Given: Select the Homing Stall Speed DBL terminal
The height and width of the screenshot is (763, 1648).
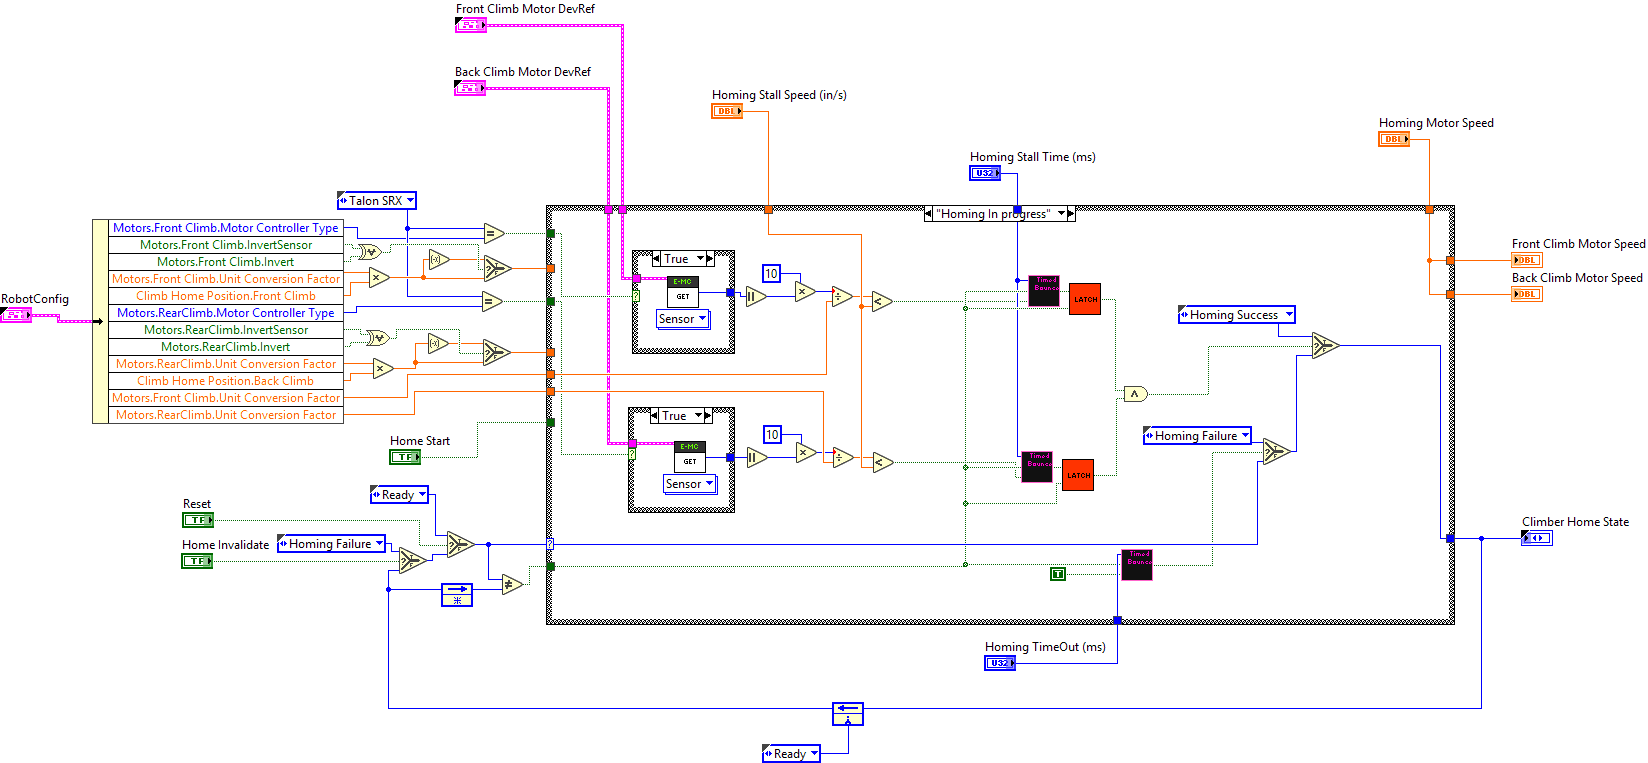Looking at the screenshot, I should pos(726,111).
